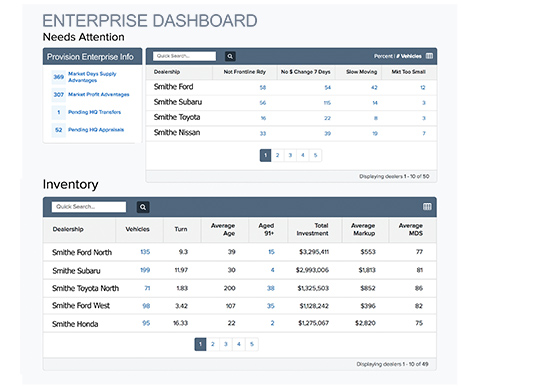Click the 52 count badge

(x=58, y=130)
